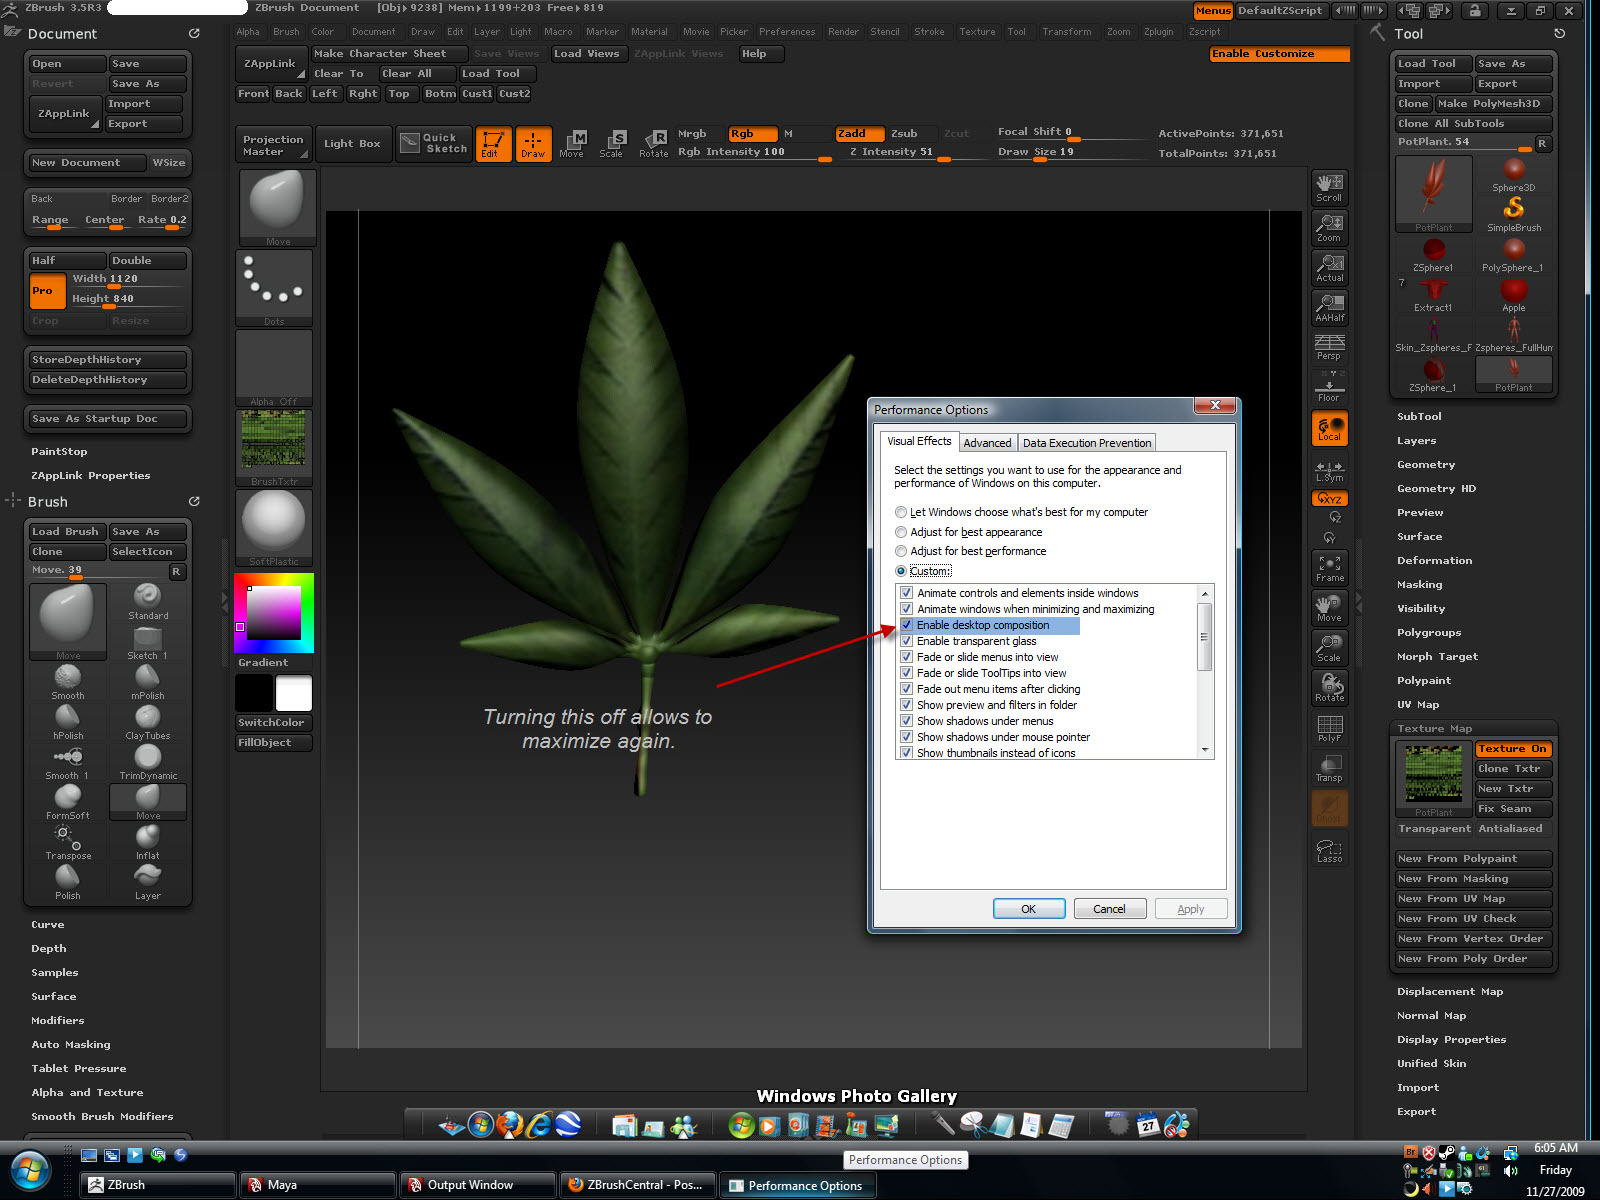Expand the Polygroups section
Image resolution: width=1600 pixels, height=1200 pixels.
(x=1429, y=632)
